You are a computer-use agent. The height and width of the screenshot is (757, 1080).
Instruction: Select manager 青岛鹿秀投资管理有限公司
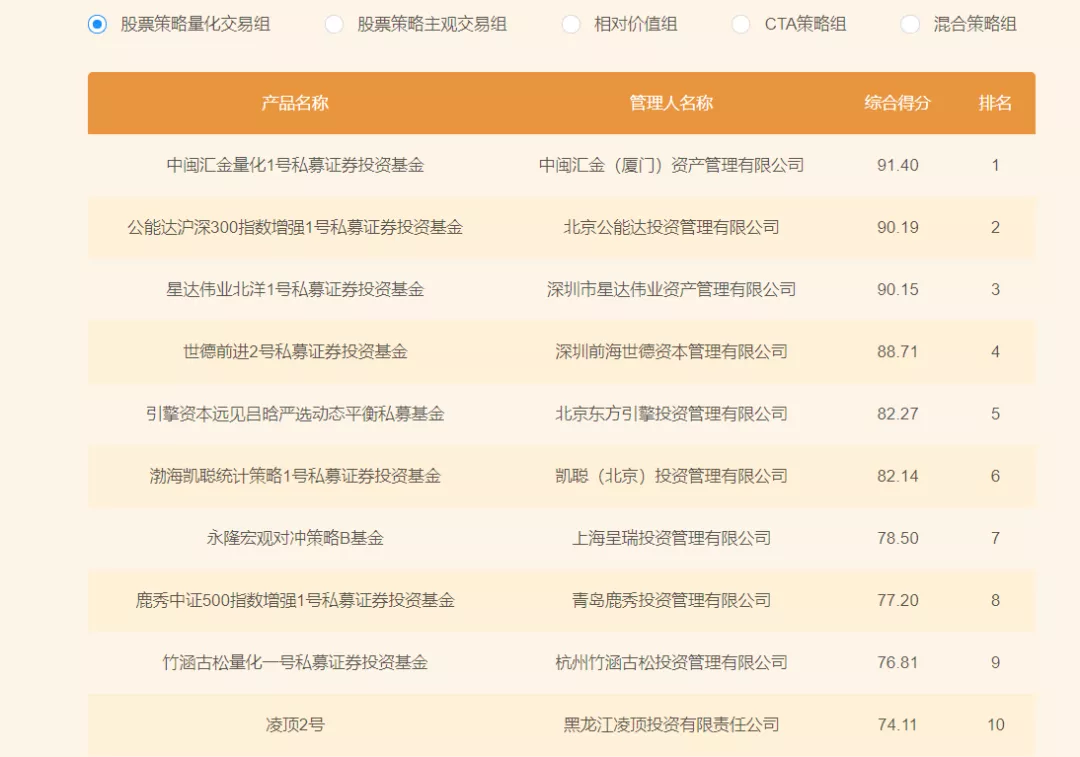tap(671, 601)
